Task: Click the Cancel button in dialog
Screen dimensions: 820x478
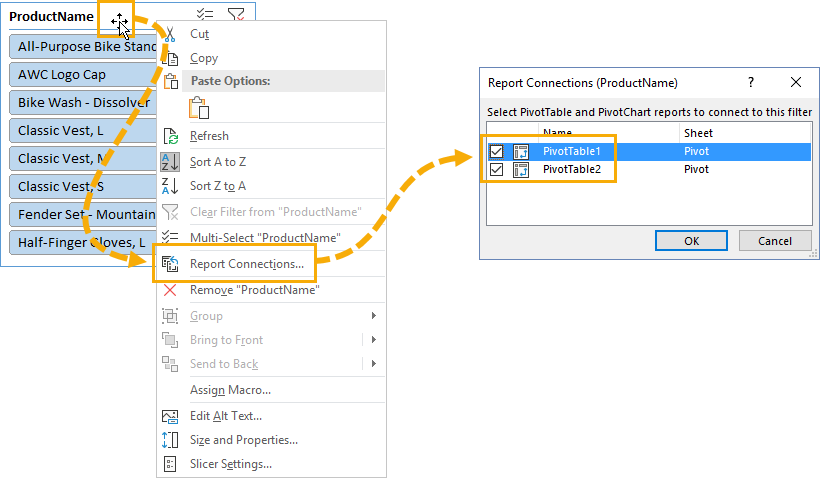Action: [x=775, y=241]
